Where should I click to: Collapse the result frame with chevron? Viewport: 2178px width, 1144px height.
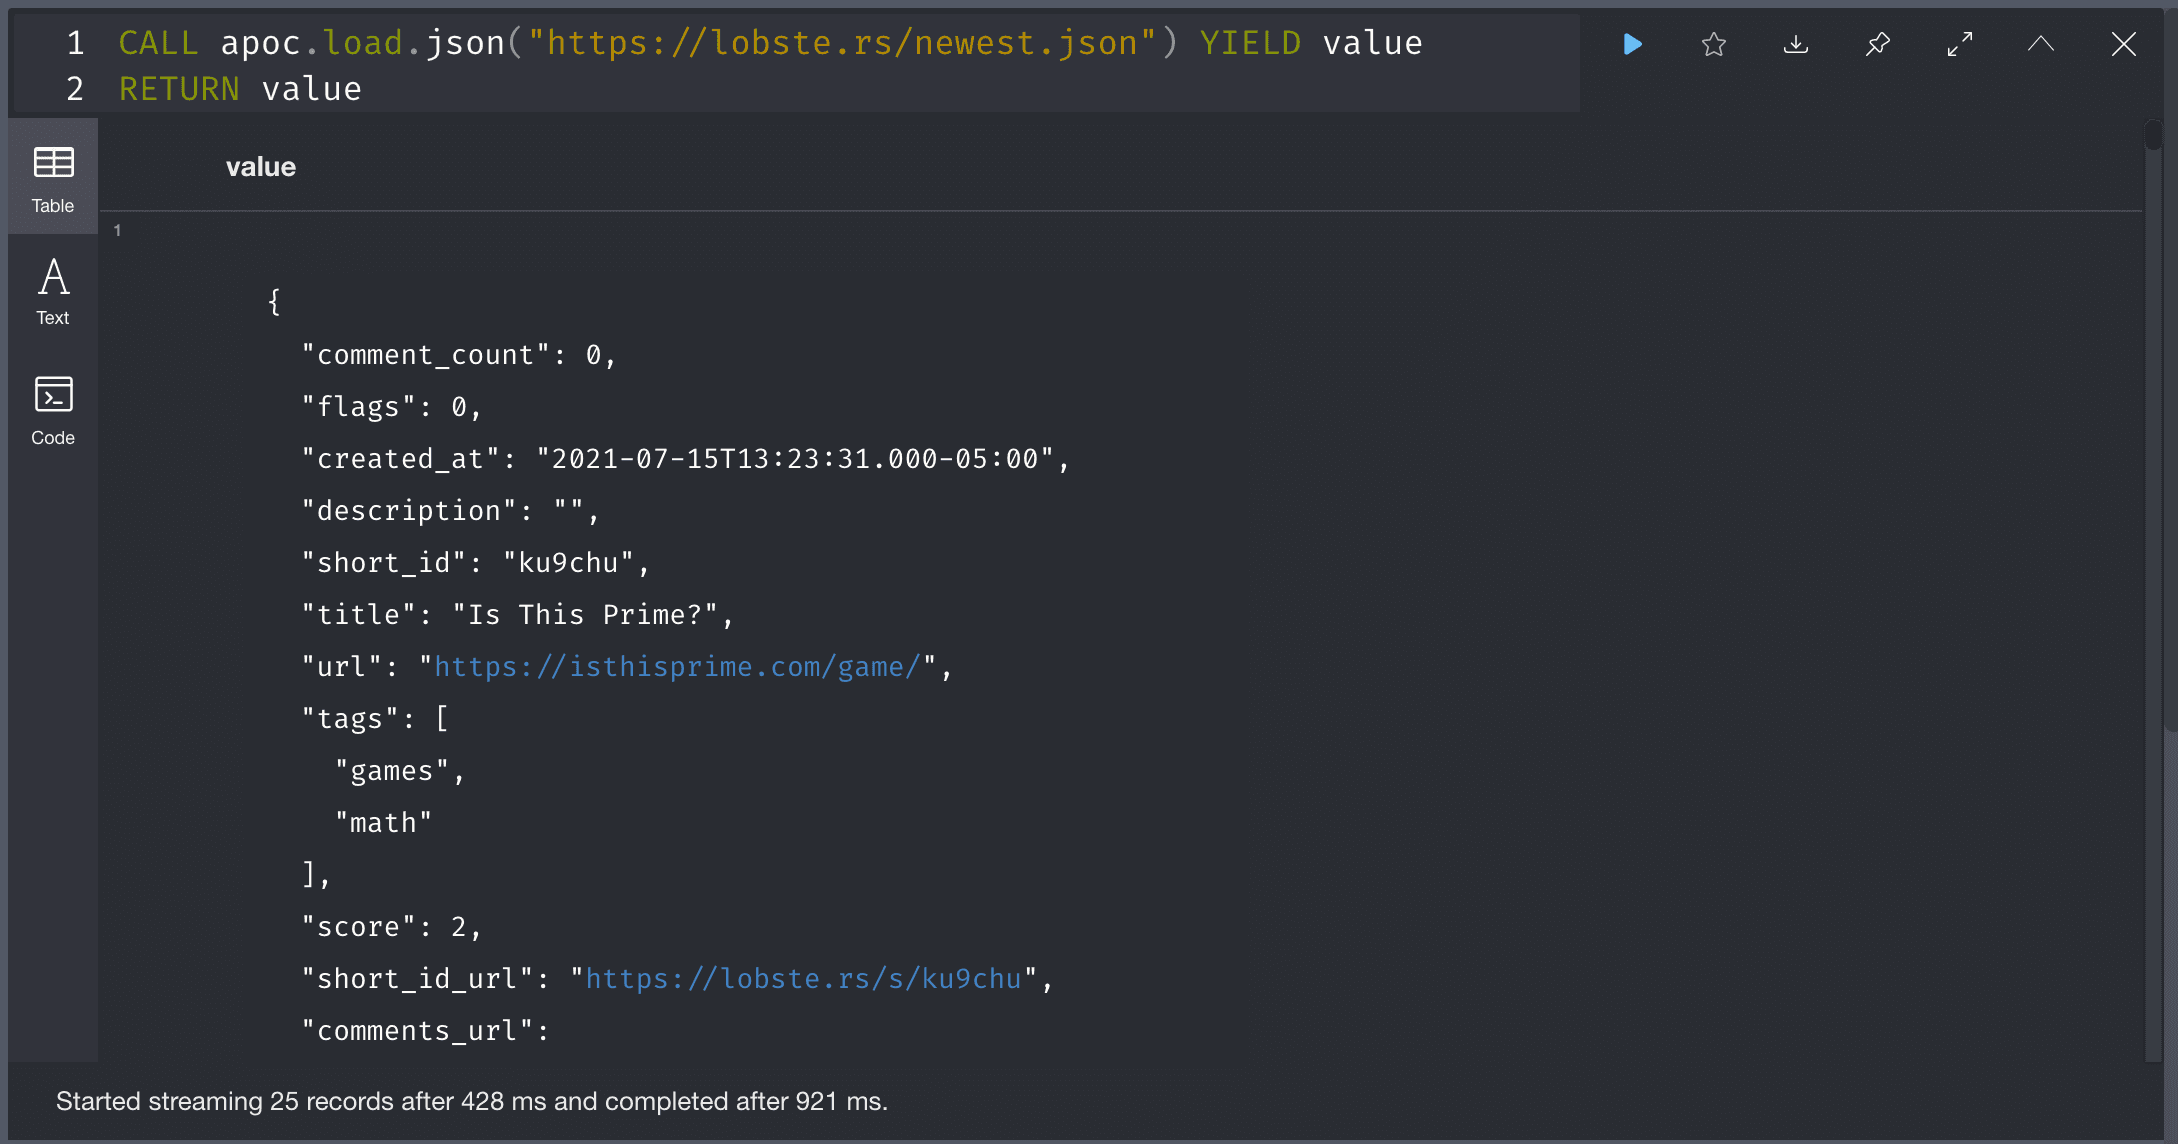pyautogui.click(x=2041, y=44)
